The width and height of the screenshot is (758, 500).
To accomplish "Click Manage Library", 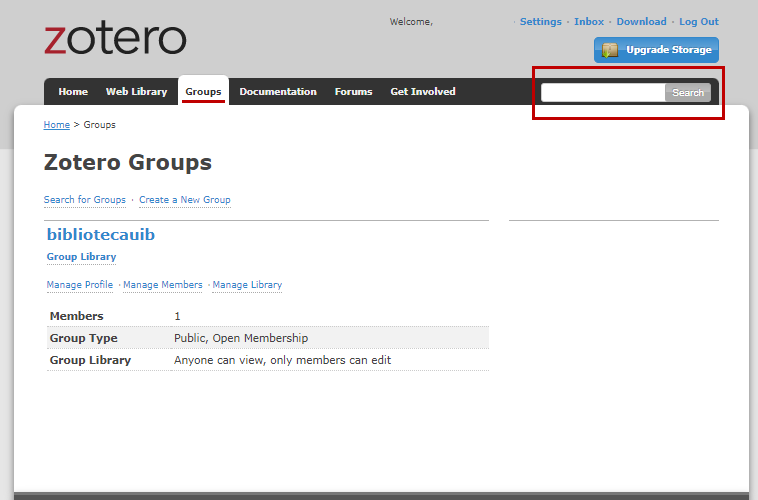I will (x=247, y=285).
